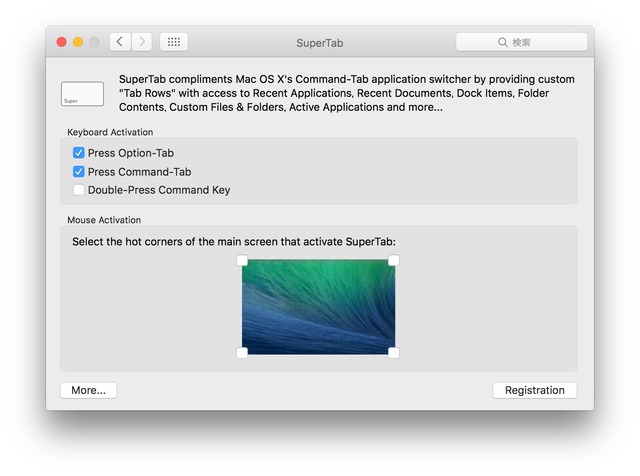
Task: Click the 'Select the hot corners' instruction text
Action: pyautogui.click(x=234, y=242)
